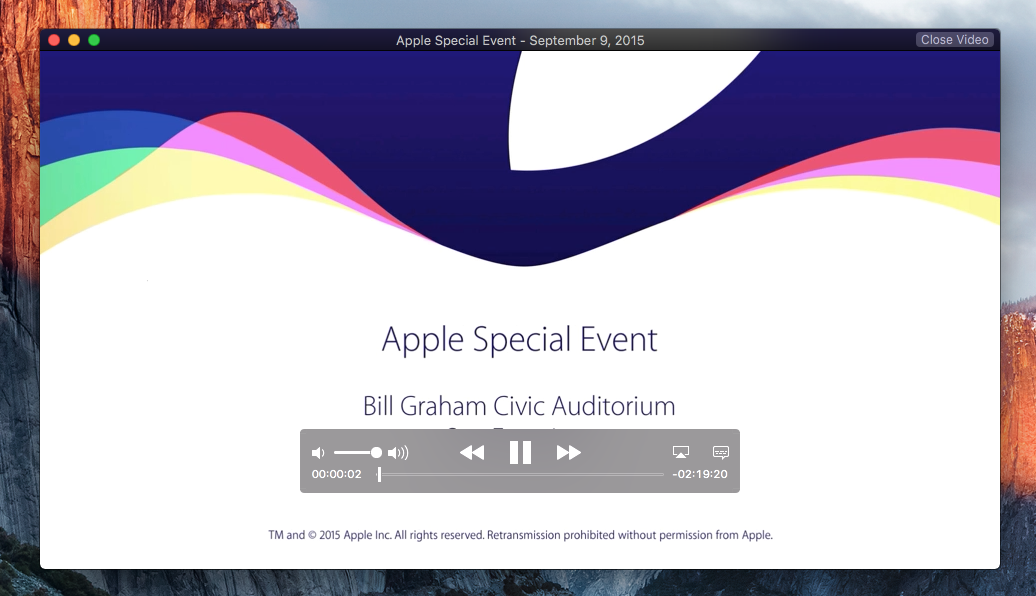
Task: Open the captions language options
Action: point(720,452)
